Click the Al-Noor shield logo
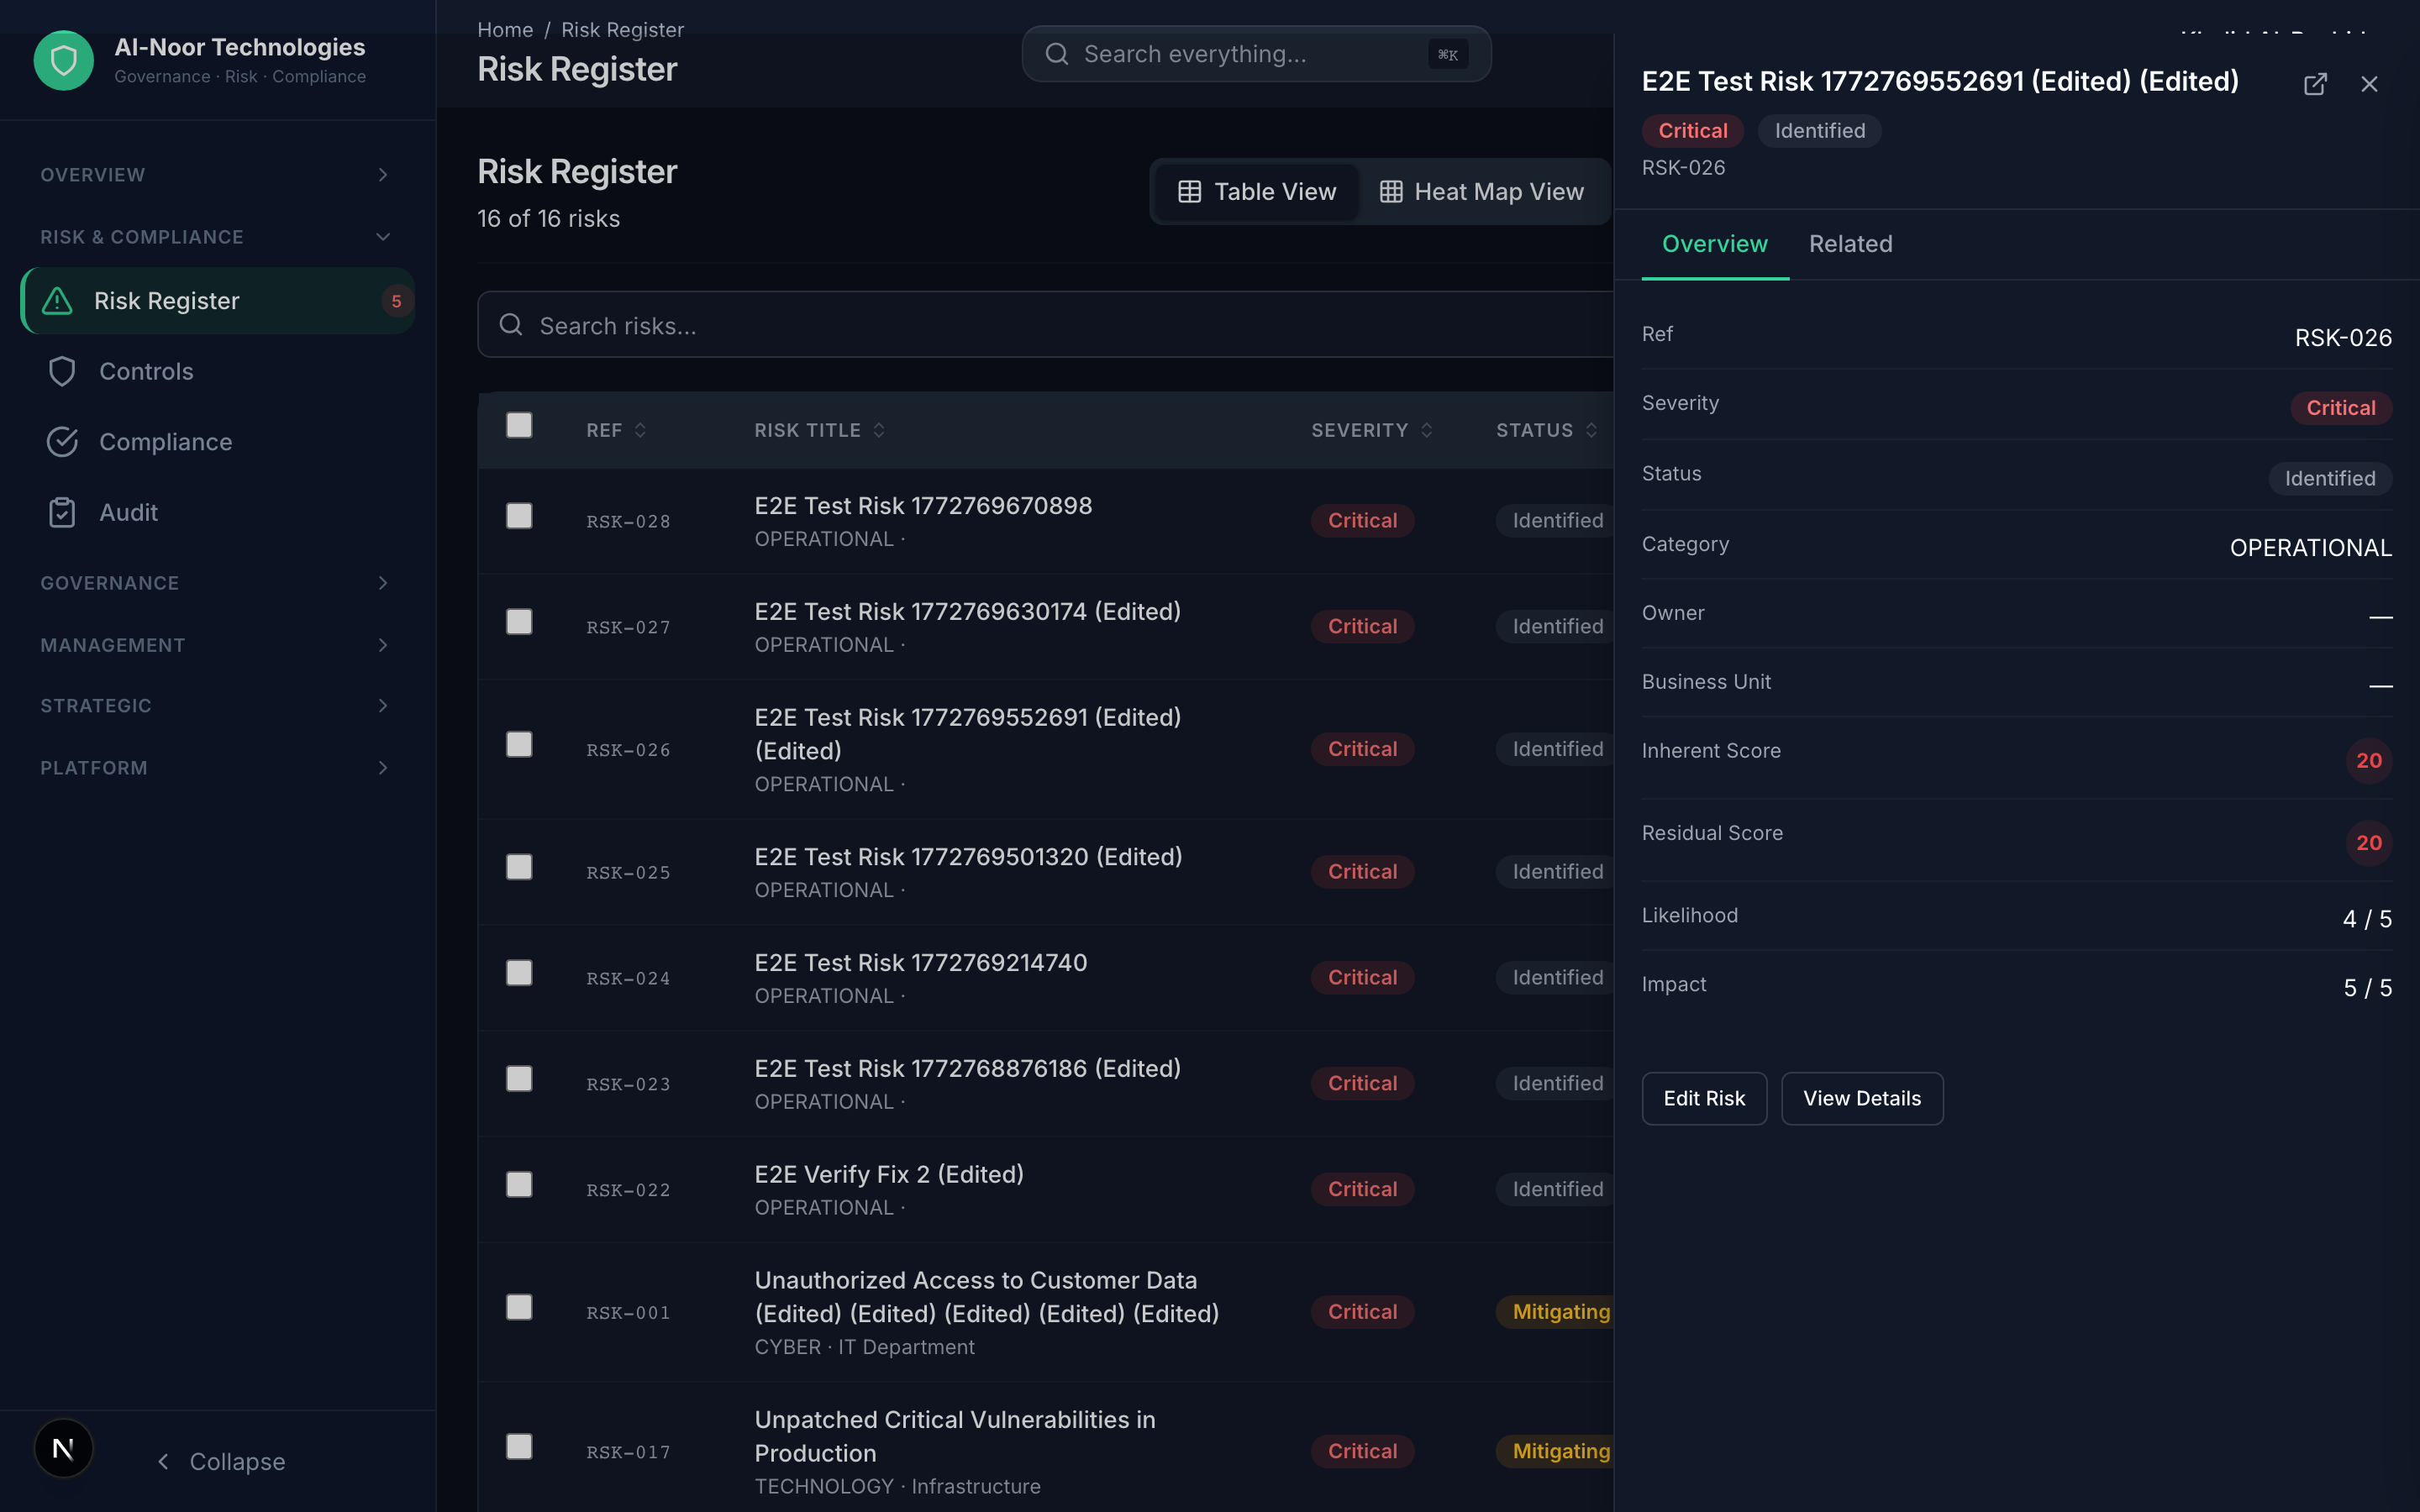The height and width of the screenshot is (1512, 2420). 64,61
